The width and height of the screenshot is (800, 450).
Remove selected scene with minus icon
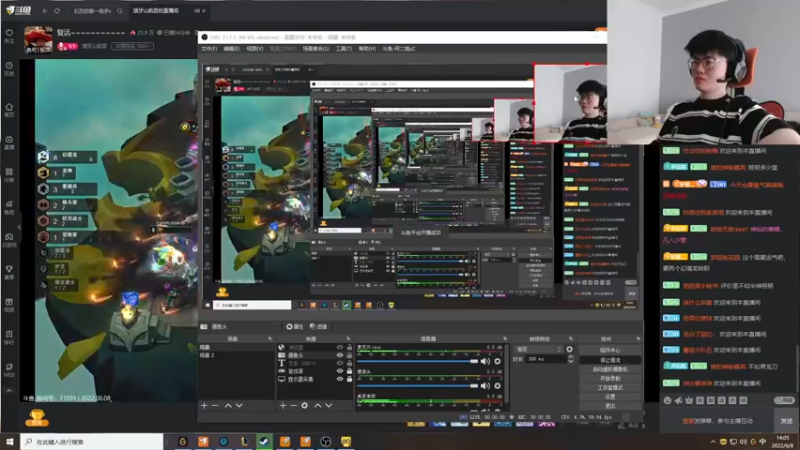pos(215,405)
